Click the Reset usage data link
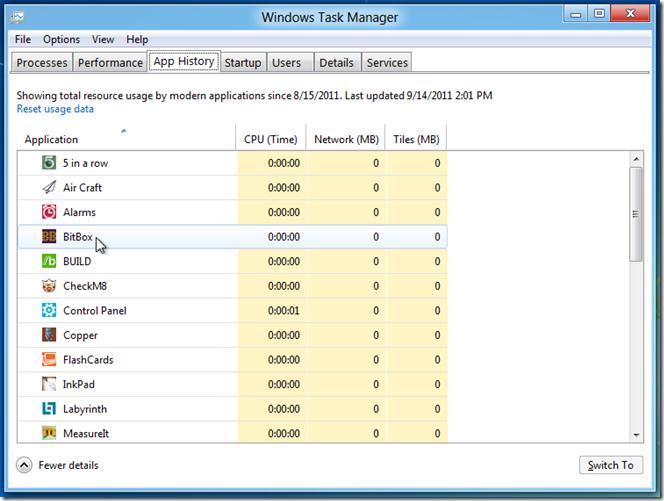Image resolution: width=664 pixels, height=501 pixels. [x=55, y=109]
